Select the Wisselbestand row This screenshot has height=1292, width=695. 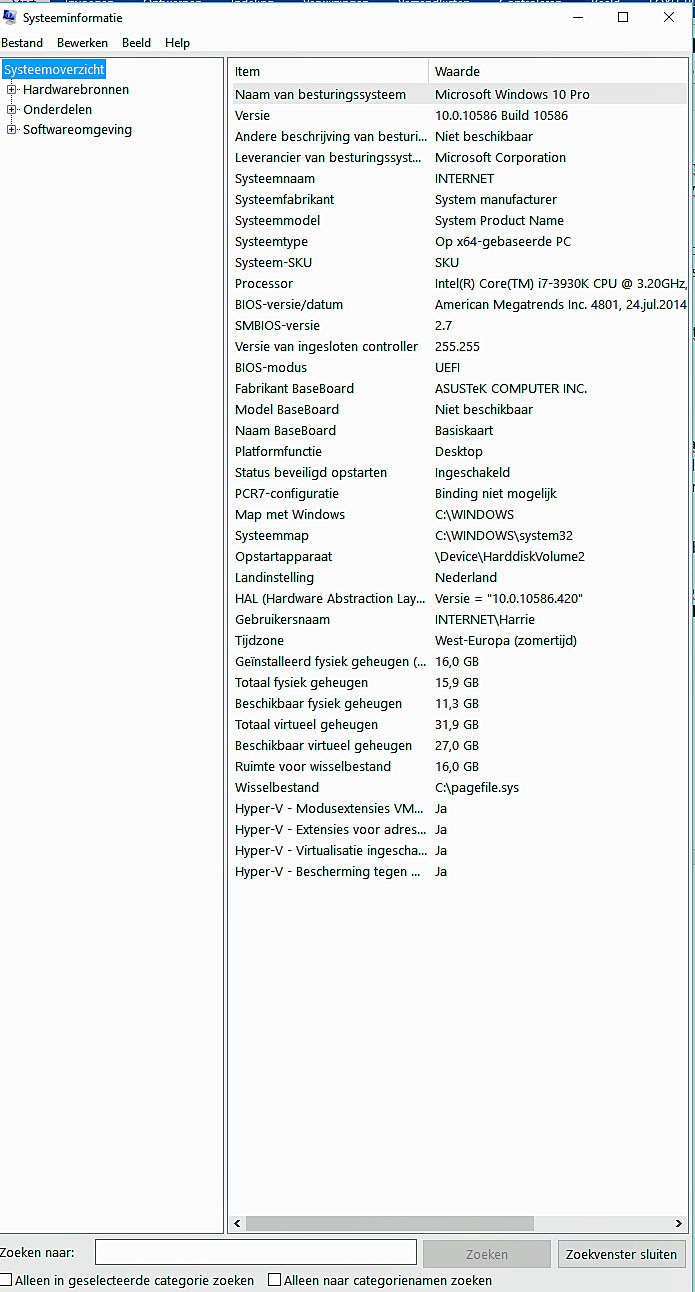pos(460,787)
